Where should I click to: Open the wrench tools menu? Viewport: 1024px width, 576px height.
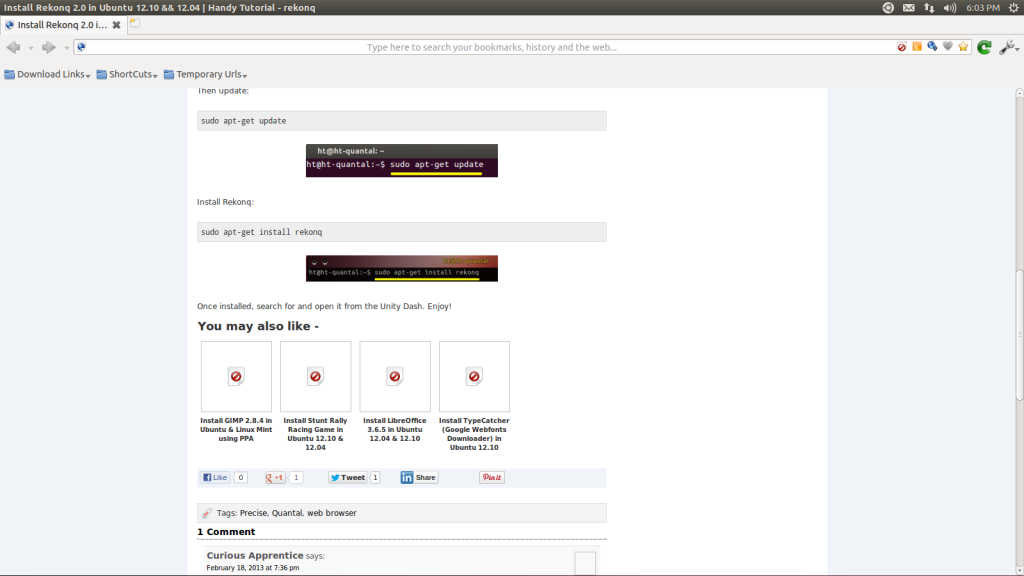1007,47
